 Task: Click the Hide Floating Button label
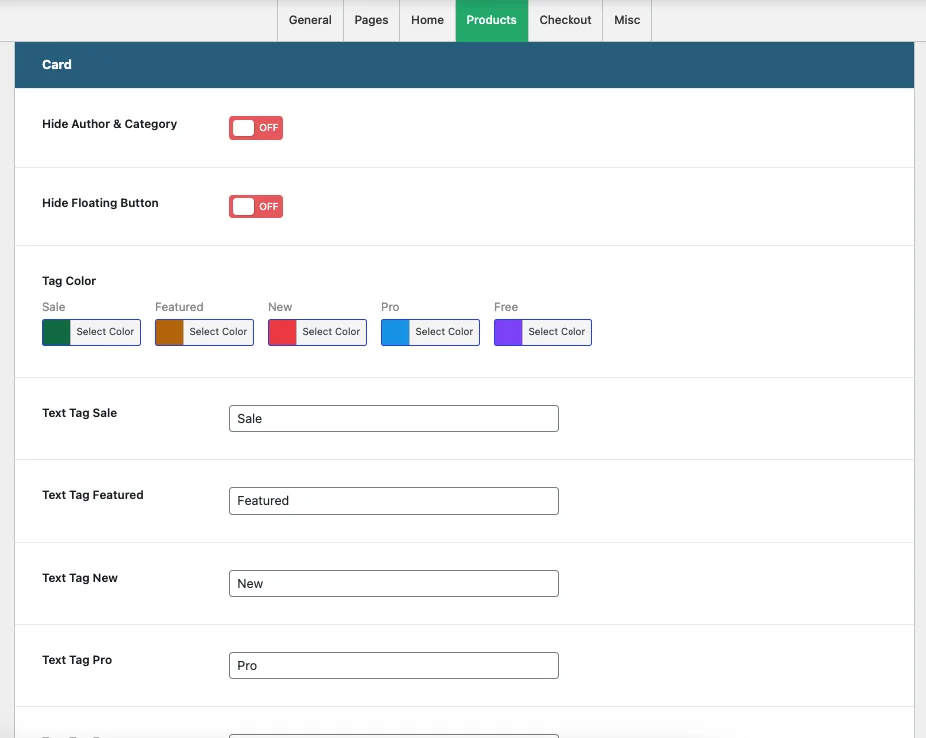pyautogui.click(x=100, y=203)
